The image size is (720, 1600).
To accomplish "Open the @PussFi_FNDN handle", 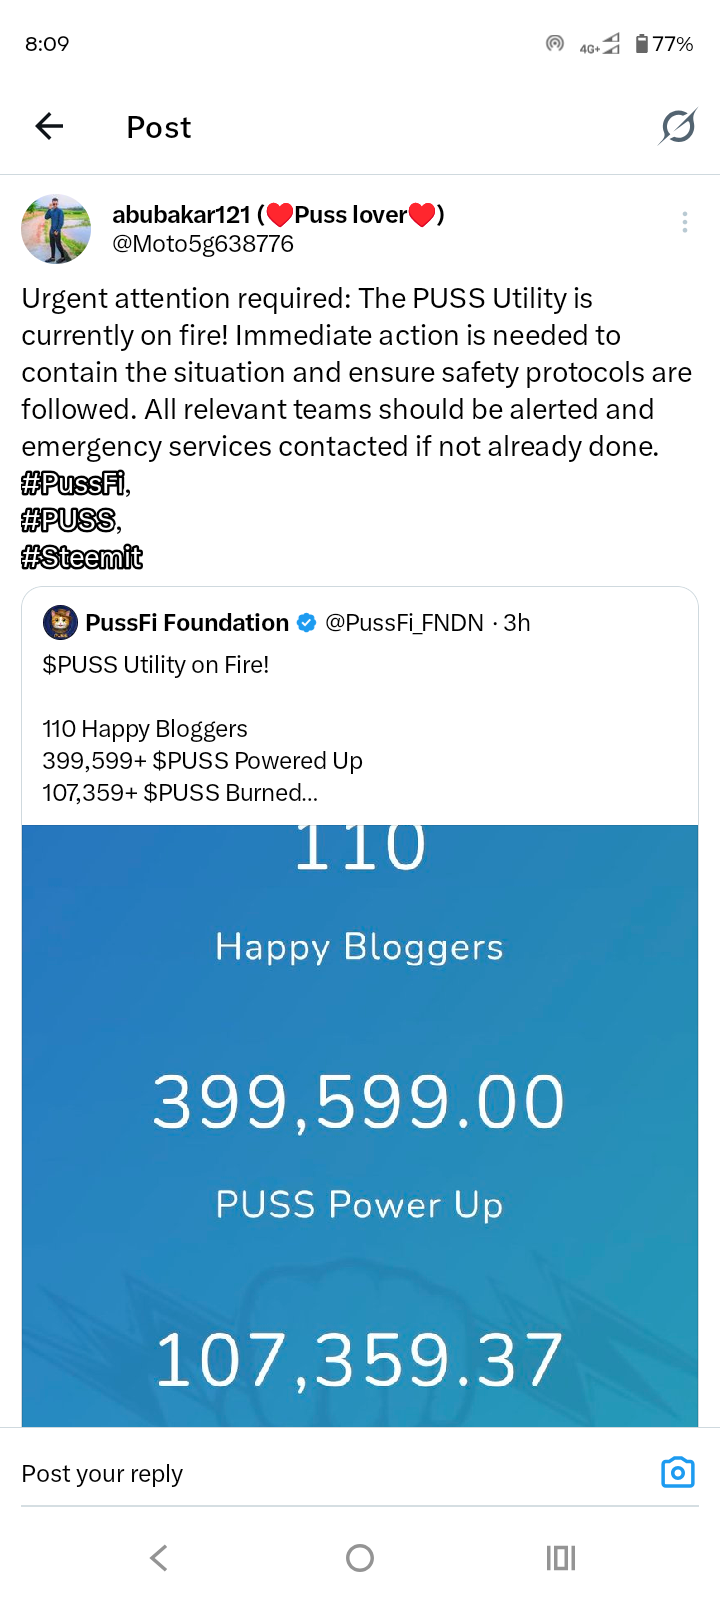I will 404,623.
